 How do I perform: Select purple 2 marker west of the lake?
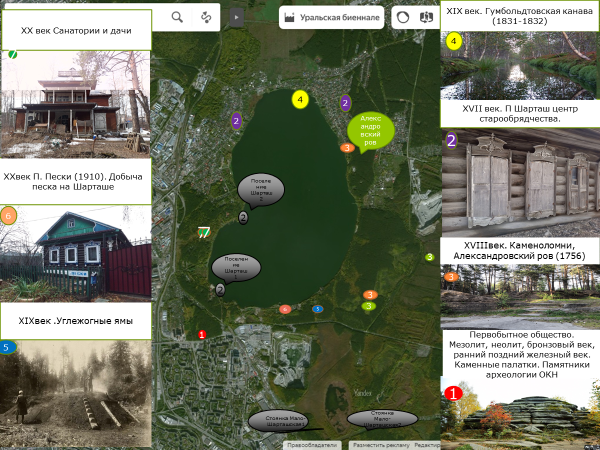236,121
